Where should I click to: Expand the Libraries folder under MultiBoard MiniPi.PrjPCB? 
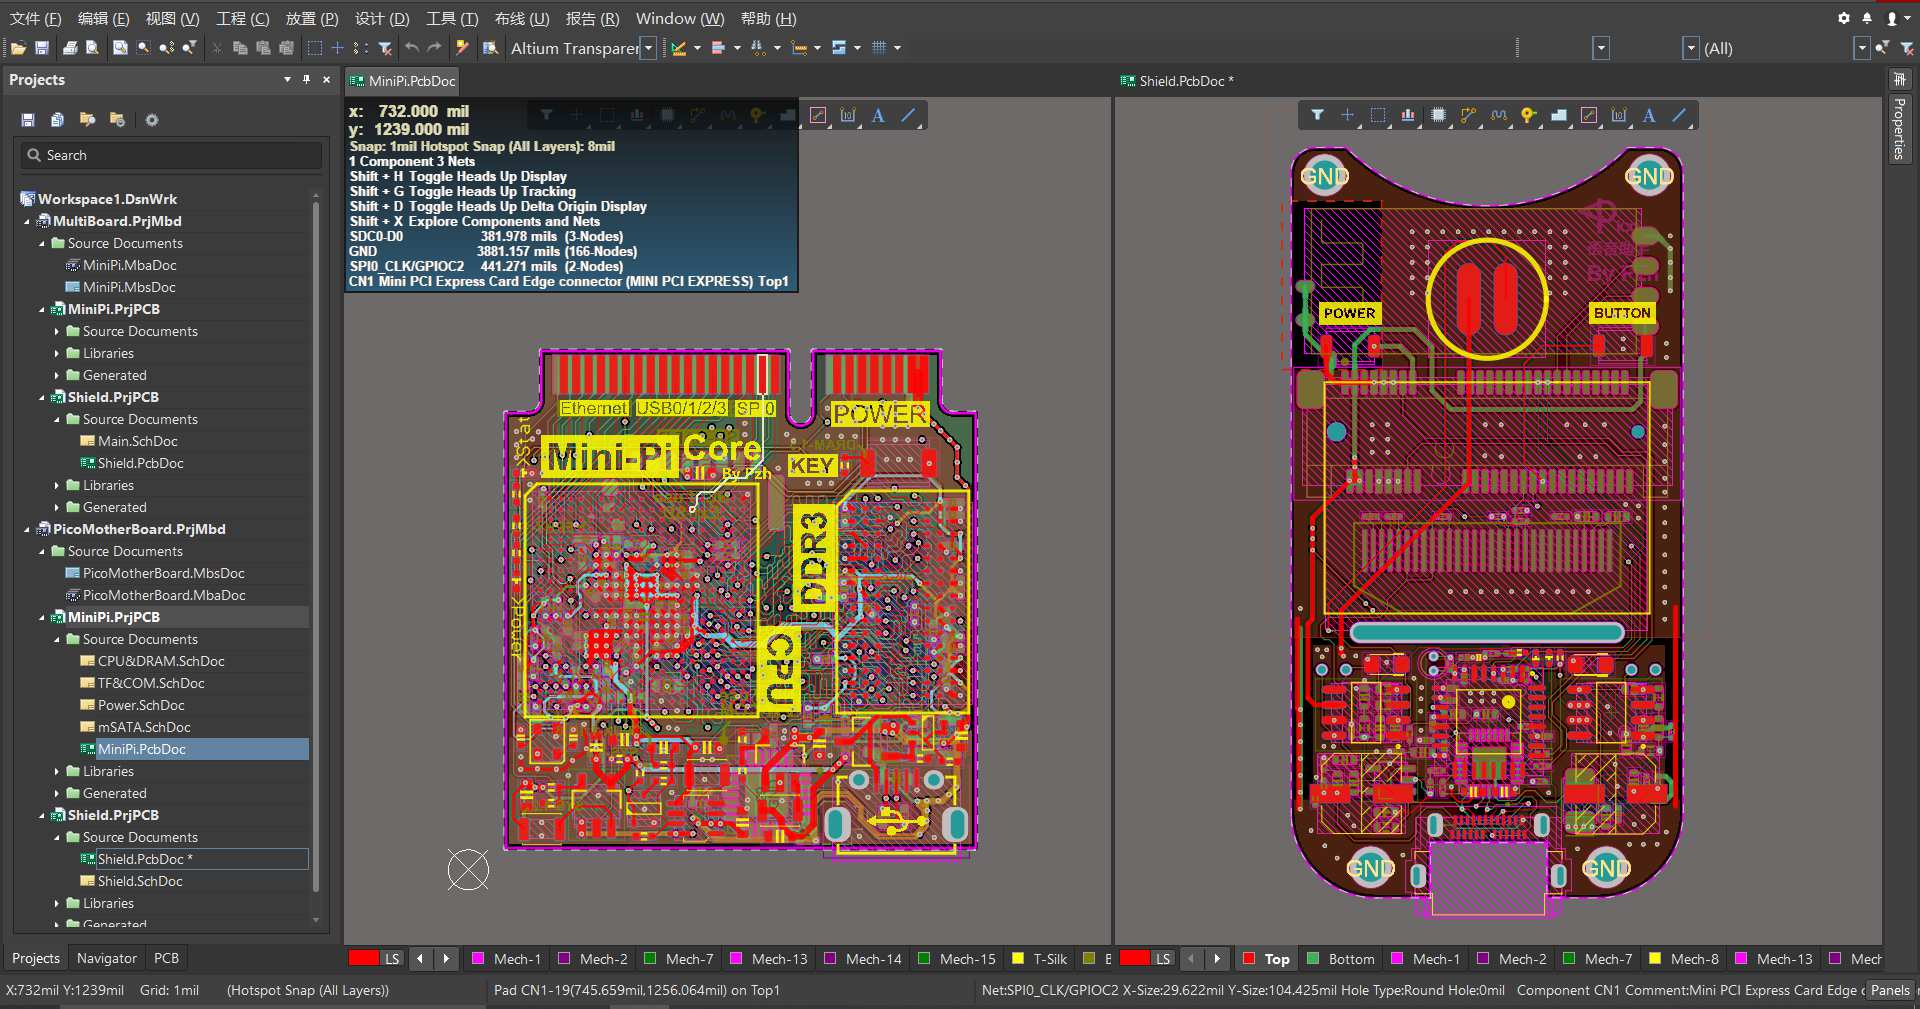click(57, 353)
